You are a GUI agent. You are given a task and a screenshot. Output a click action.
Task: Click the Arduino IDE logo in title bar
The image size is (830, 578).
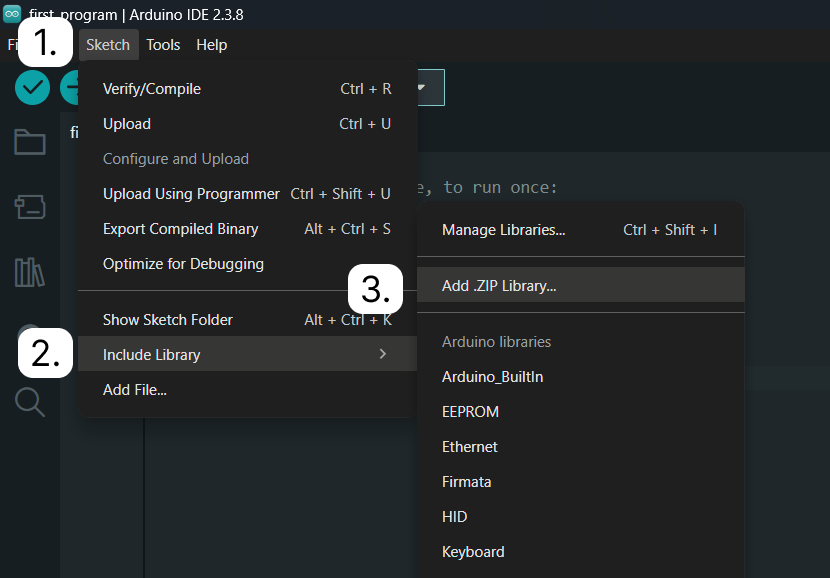click(x=12, y=14)
